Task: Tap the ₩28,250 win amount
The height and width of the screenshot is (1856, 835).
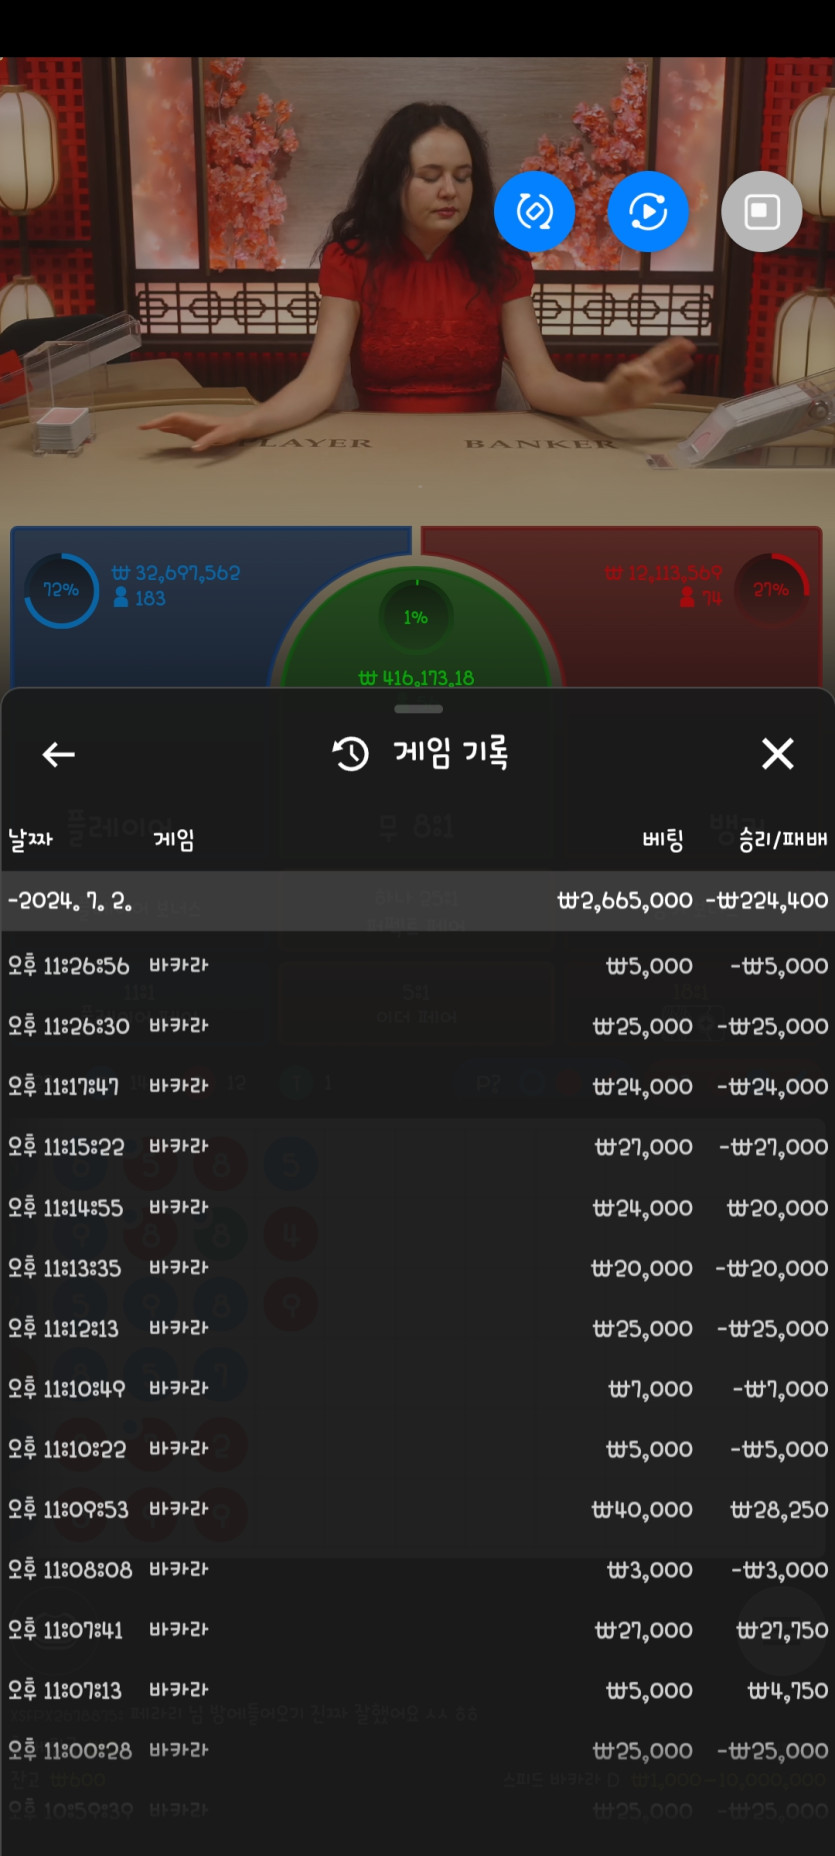Action: tap(779, 1509)
